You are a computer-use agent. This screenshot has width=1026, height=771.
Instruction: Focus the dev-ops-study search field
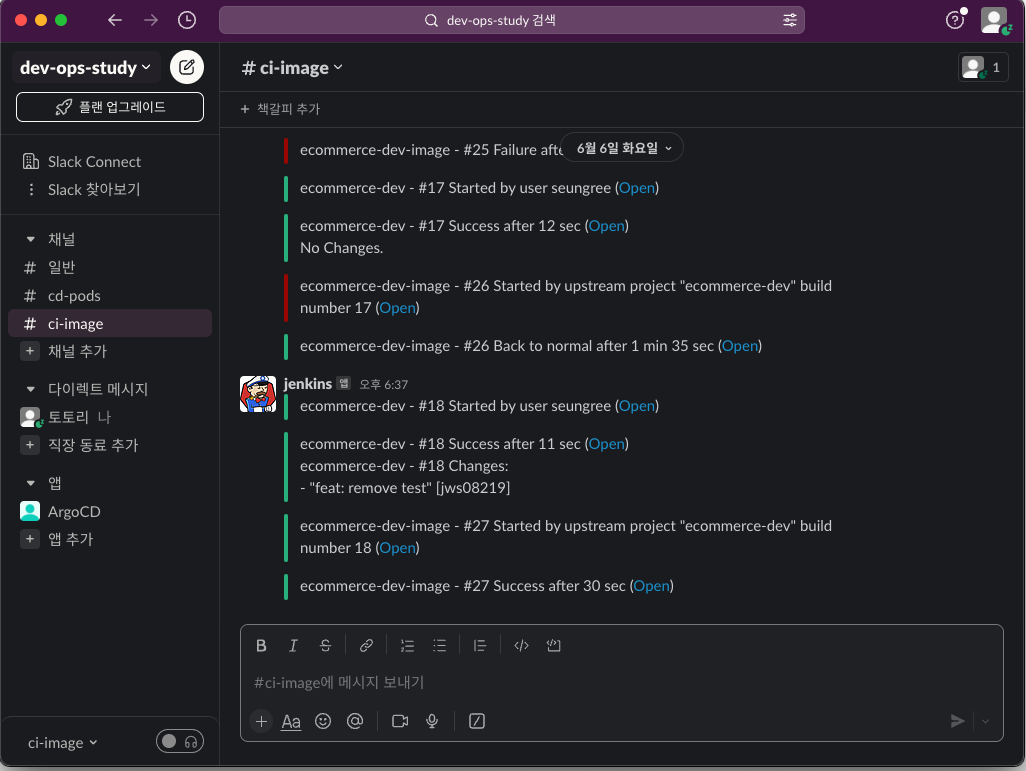point(512,20)
